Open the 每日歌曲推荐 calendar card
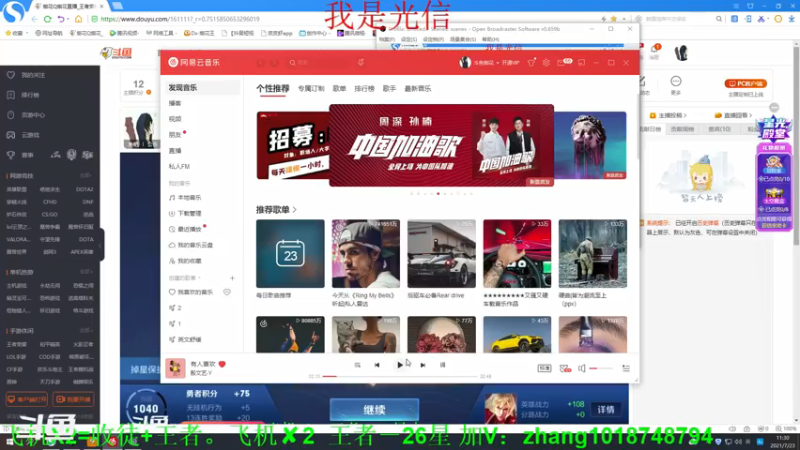Screen dimensions: 800x450 tap(290, 254)
